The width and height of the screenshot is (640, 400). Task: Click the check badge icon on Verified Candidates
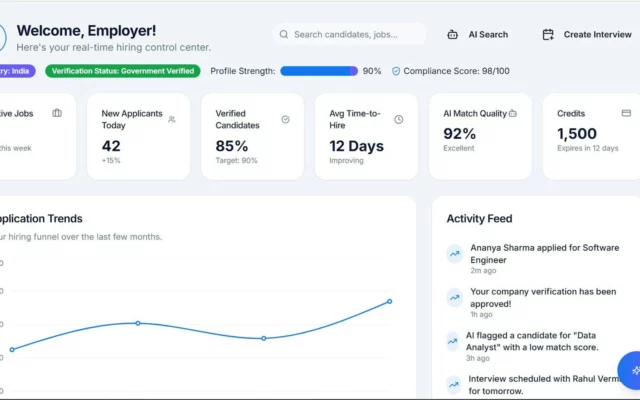point(285,119)
